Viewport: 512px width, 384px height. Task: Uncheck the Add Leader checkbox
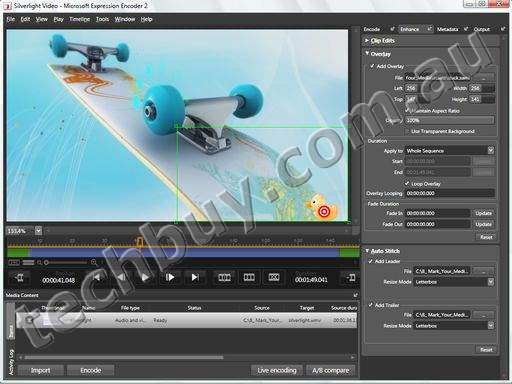pos(370,261)
